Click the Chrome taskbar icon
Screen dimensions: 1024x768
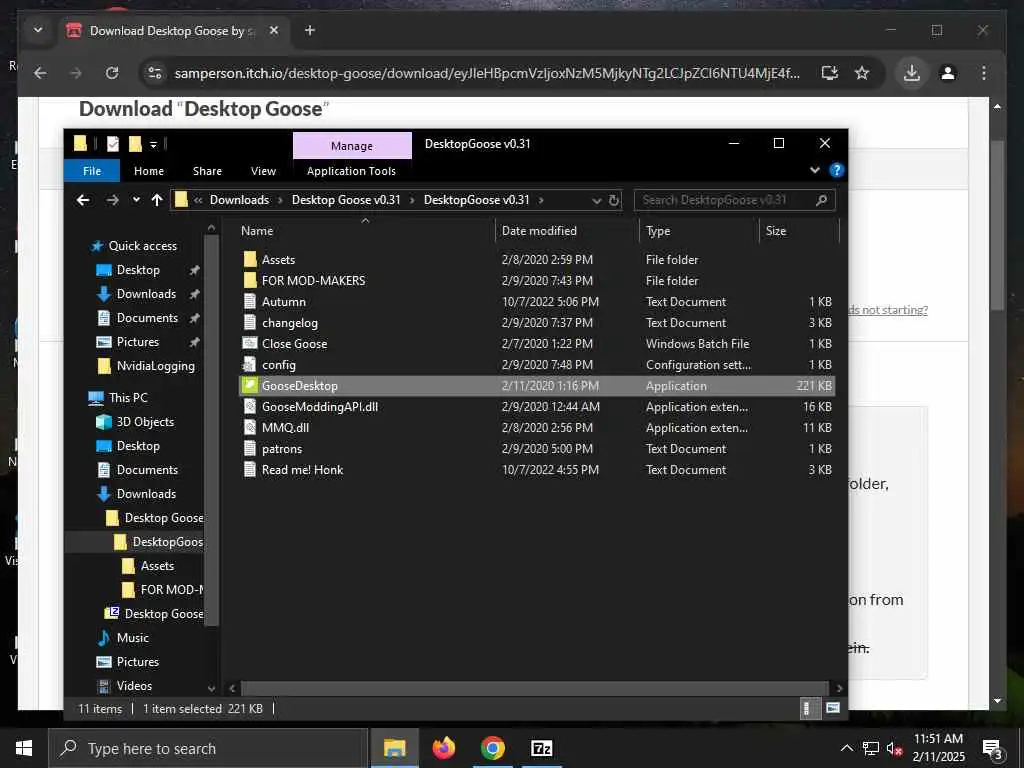point(492,748)
